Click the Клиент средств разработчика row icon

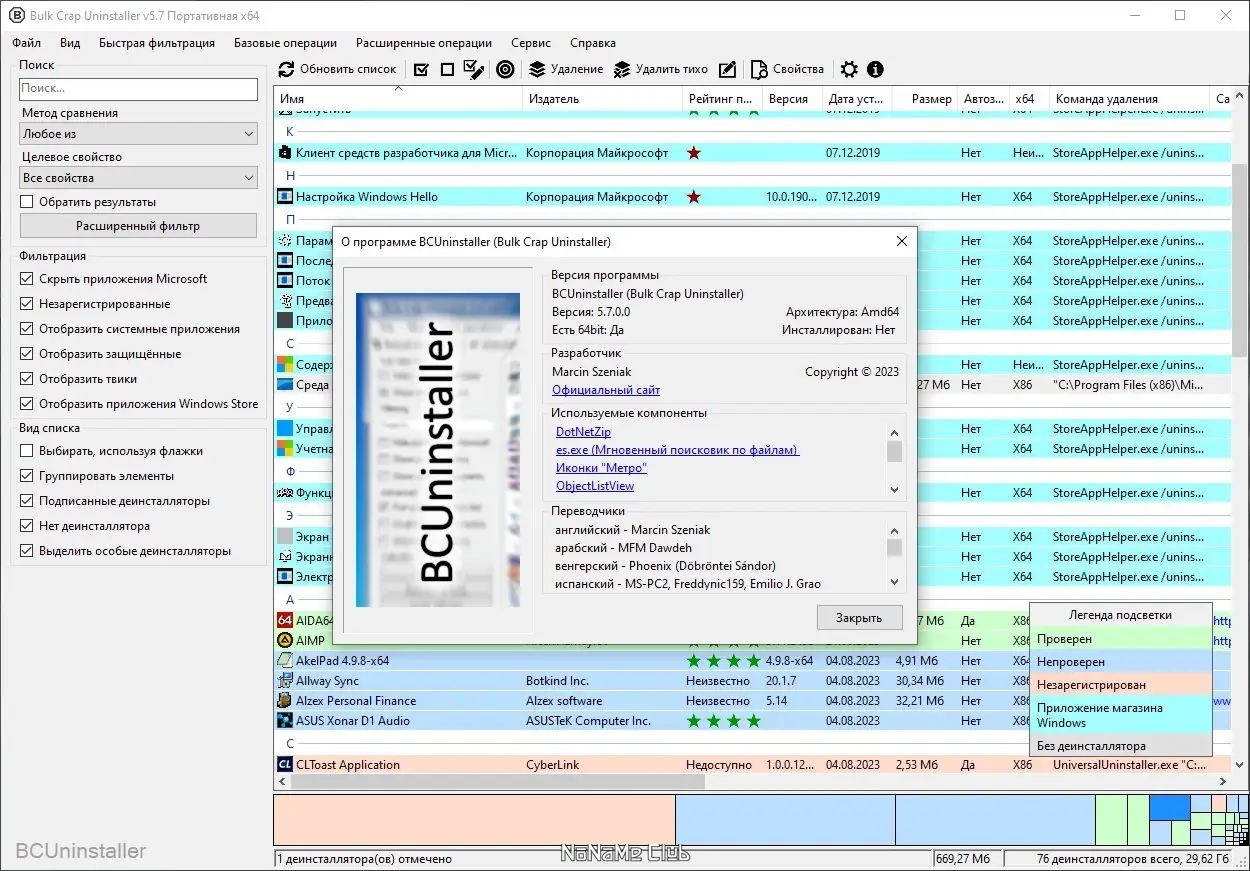click(x=285, y=153)
